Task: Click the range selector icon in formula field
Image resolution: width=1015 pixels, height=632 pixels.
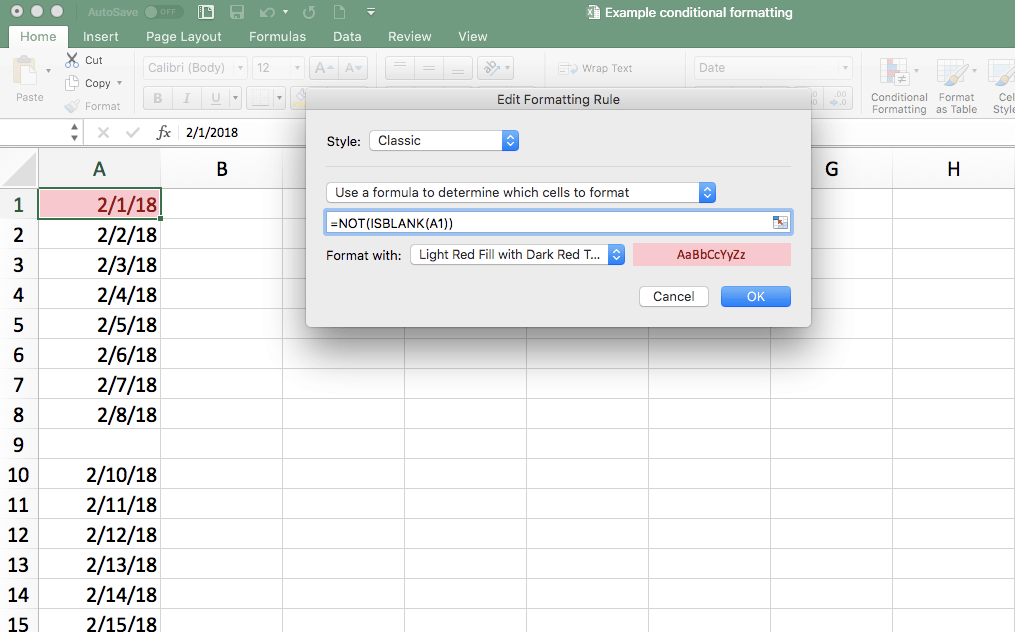Action: [x=781, y=222]
